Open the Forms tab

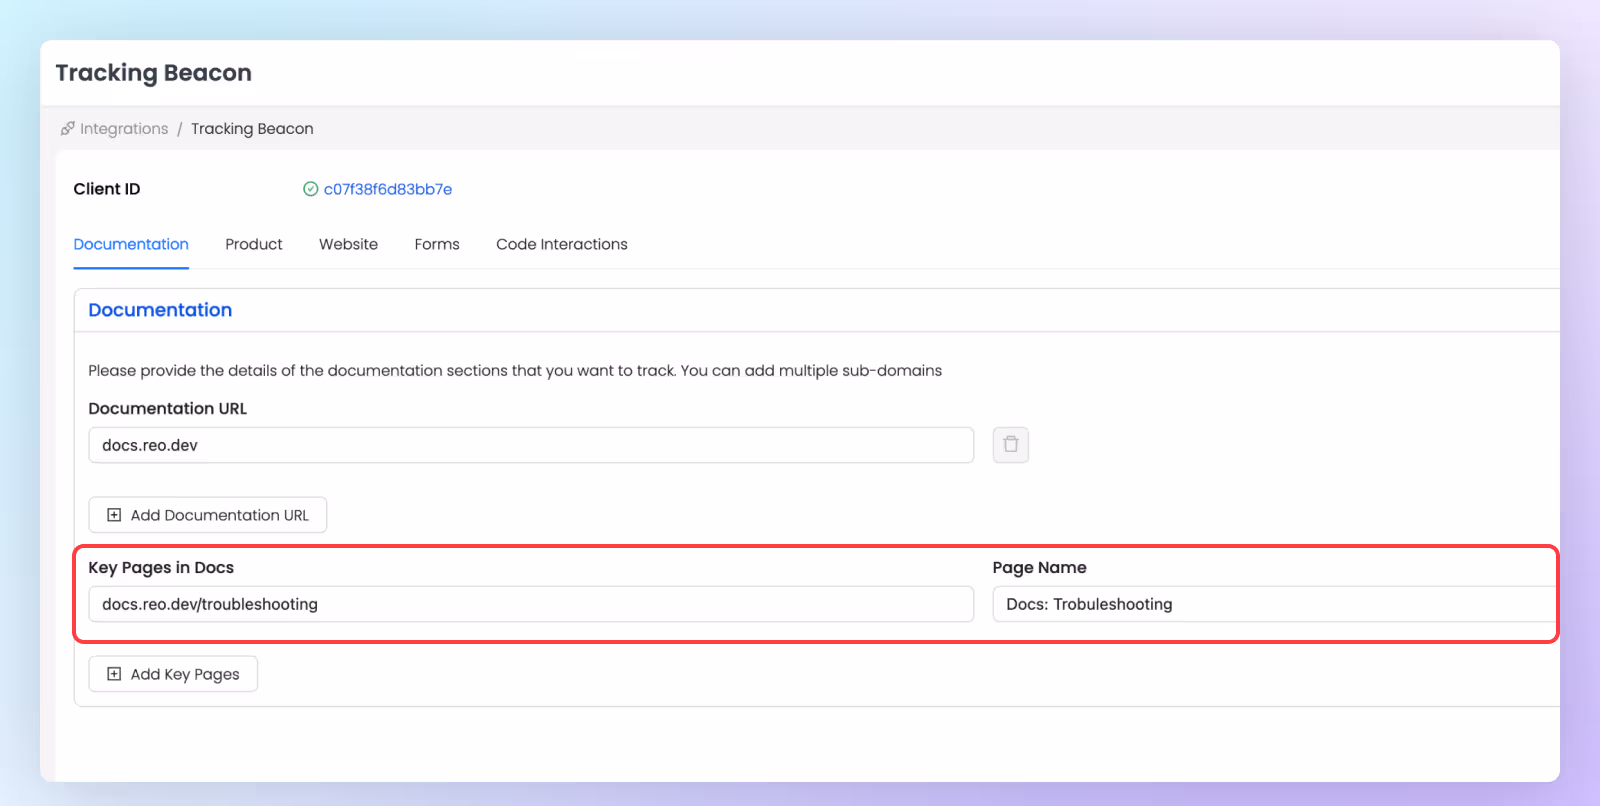pyautogui.click(x=437, y=244)
